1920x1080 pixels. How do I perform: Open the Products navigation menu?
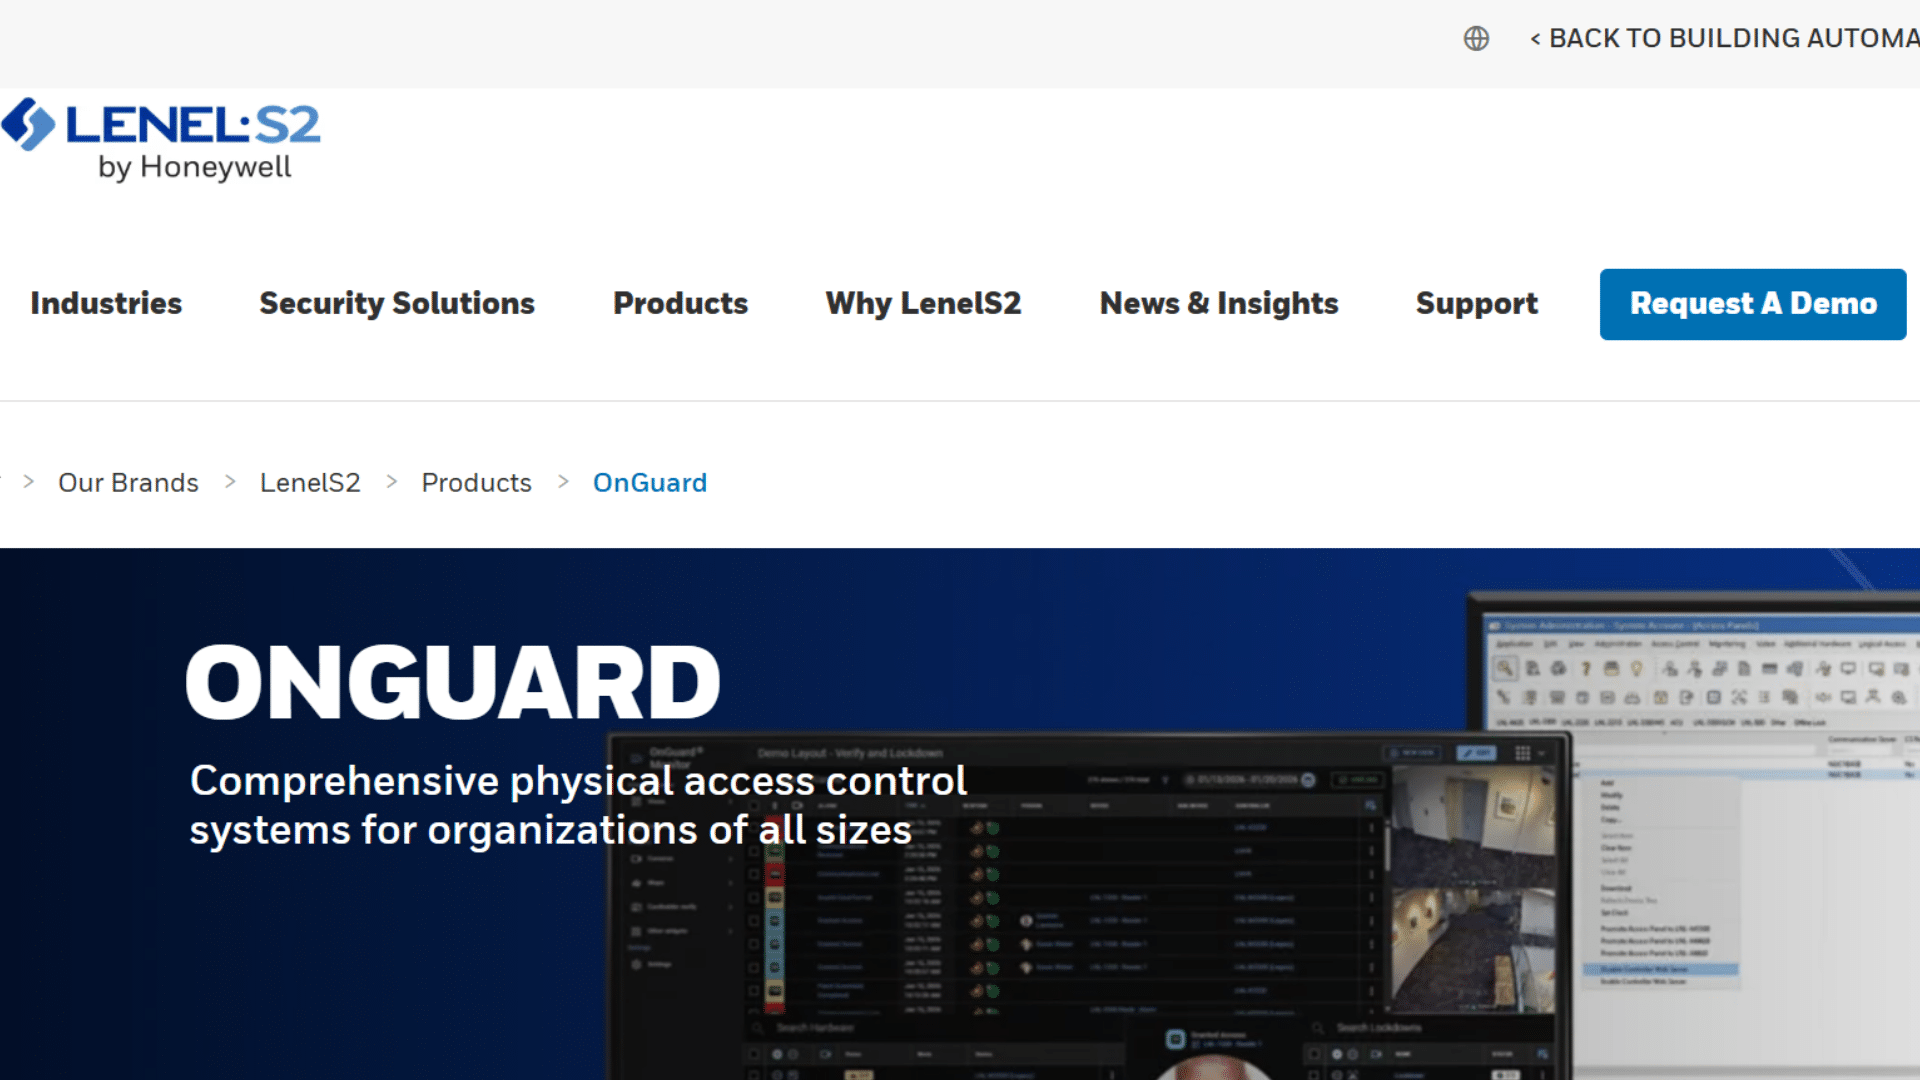[x=680, y=303]
